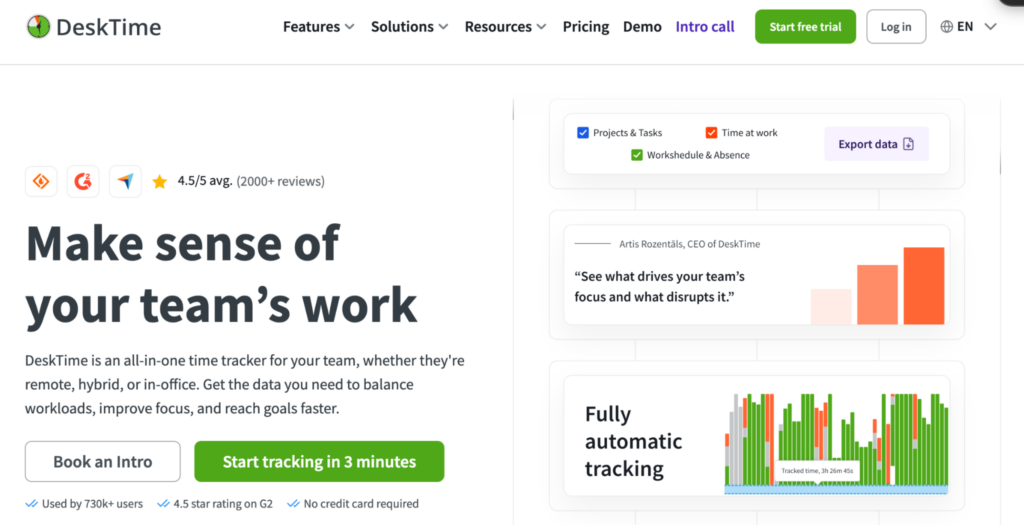
Task: Click the checkmark icon beside No credit card required
Action: 293,504
